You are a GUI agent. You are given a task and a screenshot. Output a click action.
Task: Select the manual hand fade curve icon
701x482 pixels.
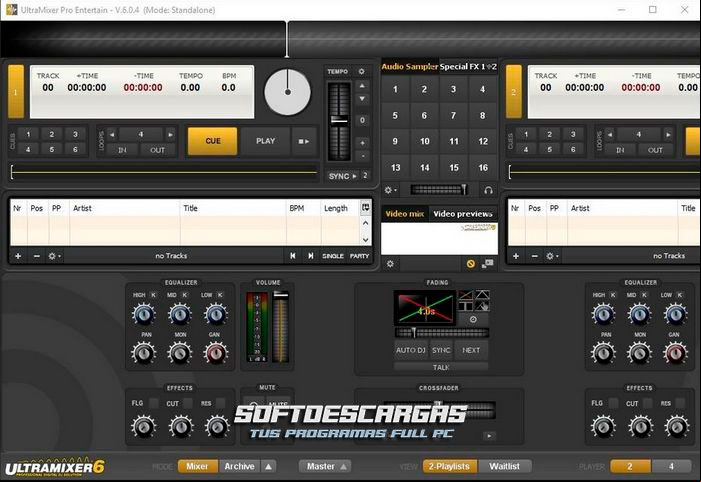coord(482,306)
